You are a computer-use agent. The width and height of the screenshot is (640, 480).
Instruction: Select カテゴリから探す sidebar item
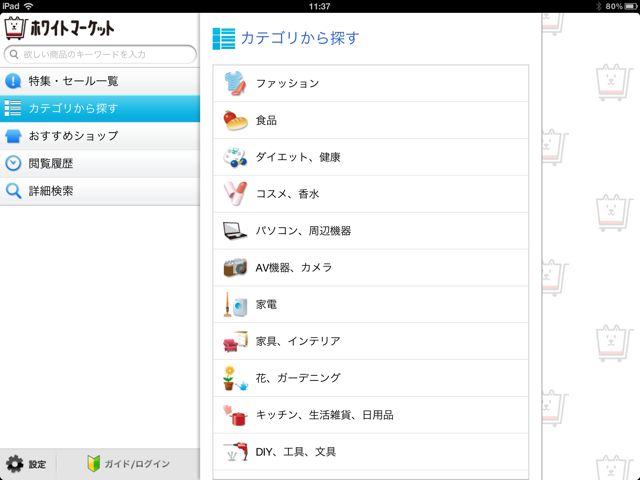[100, 109]
